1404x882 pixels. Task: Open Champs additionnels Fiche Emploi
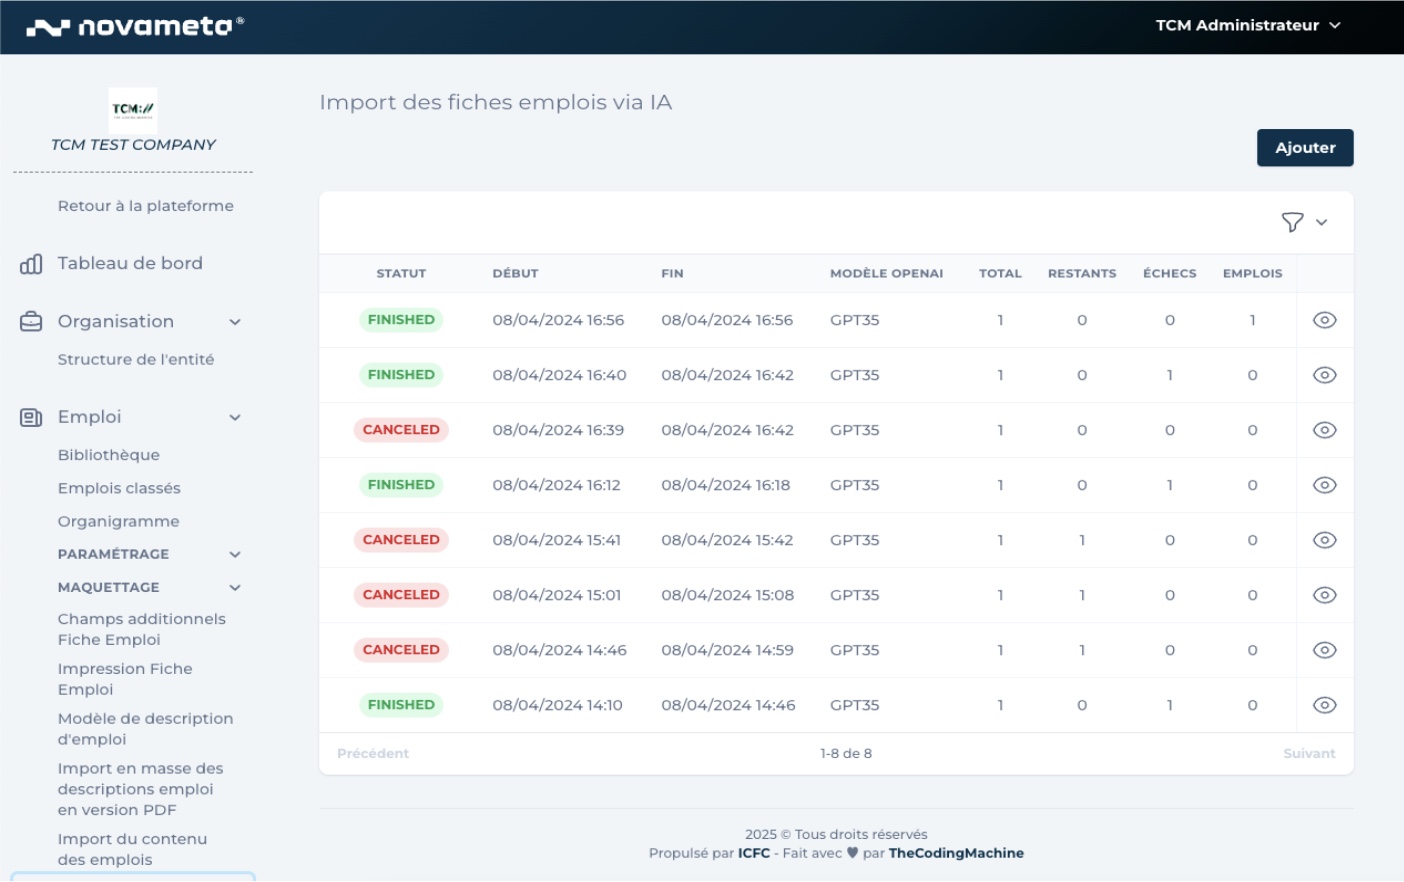click(x=142, y=630)
